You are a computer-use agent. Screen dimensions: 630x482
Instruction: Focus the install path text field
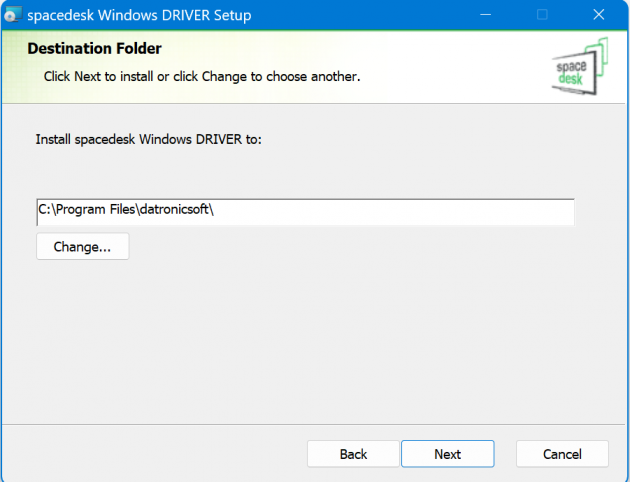[305, 212]
